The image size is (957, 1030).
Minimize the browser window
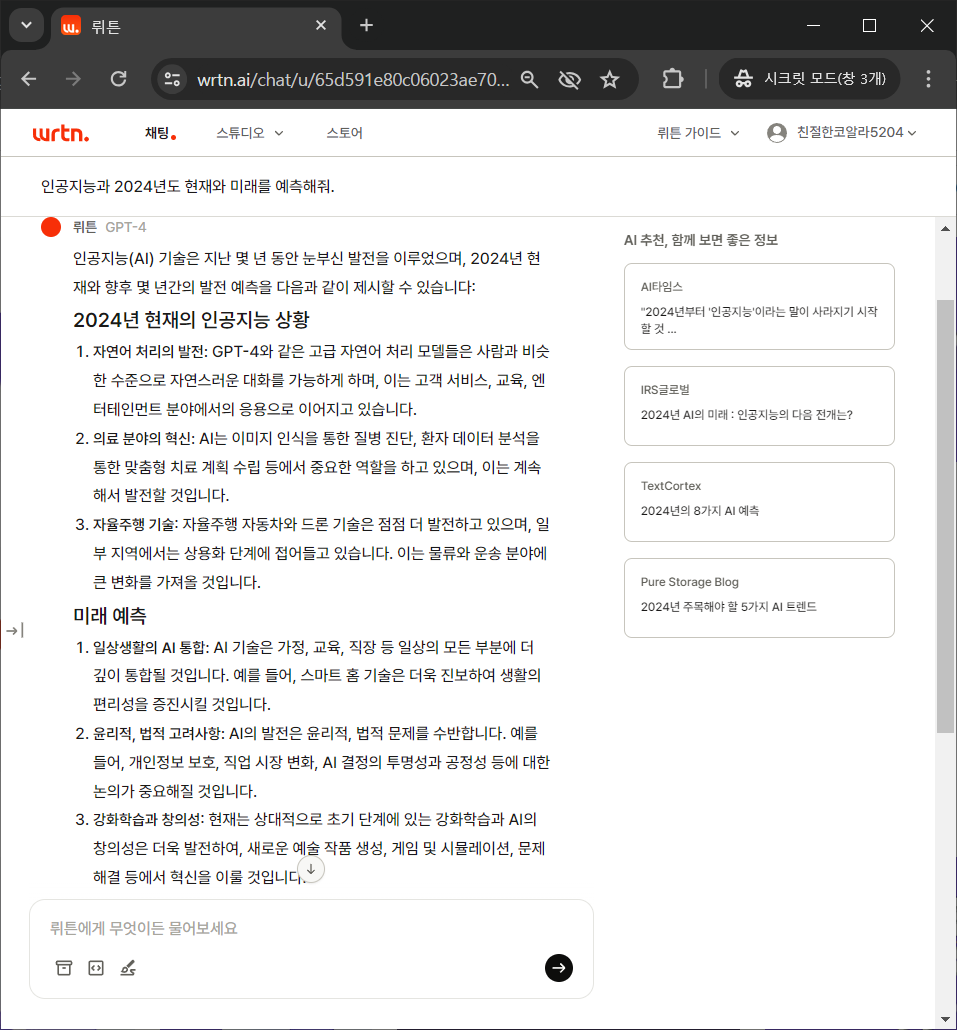tap(813, 26)
